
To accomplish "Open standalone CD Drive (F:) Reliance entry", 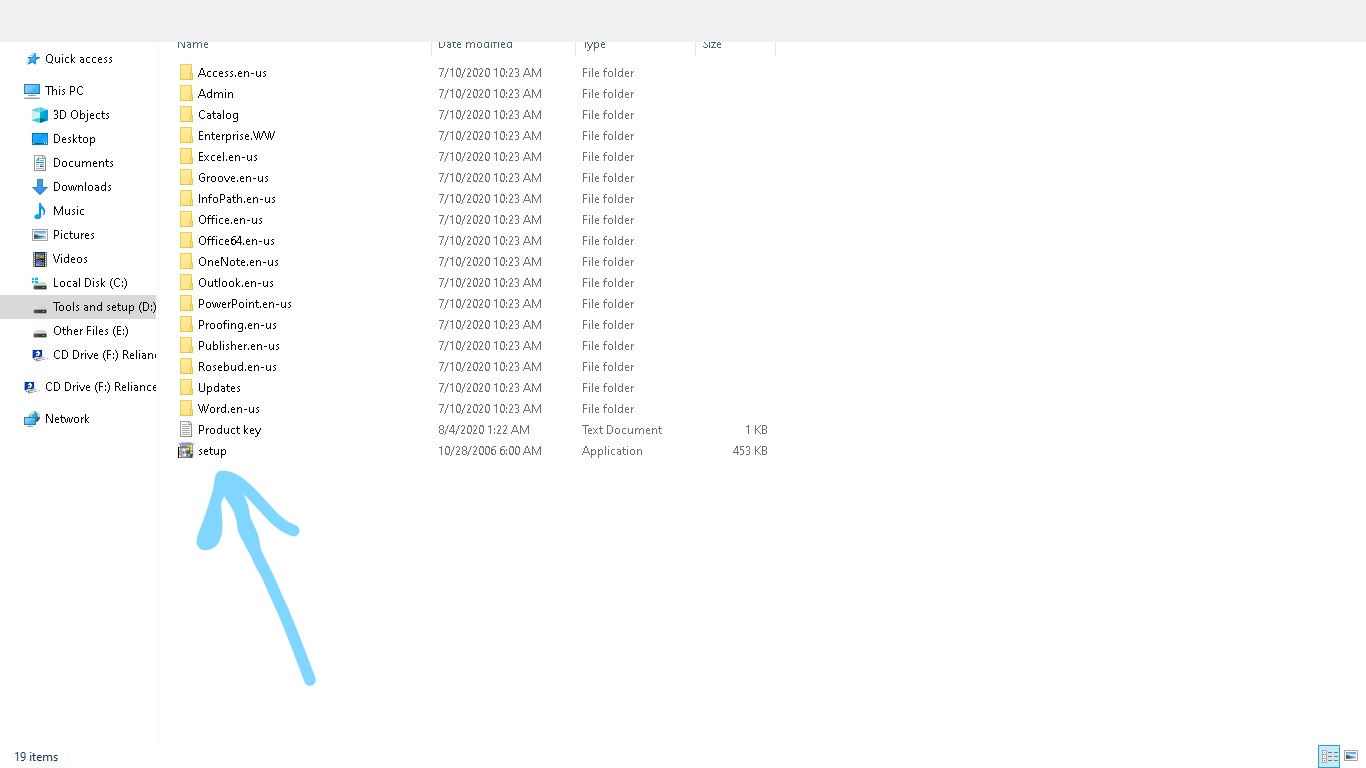I will [x=101, y=387].
